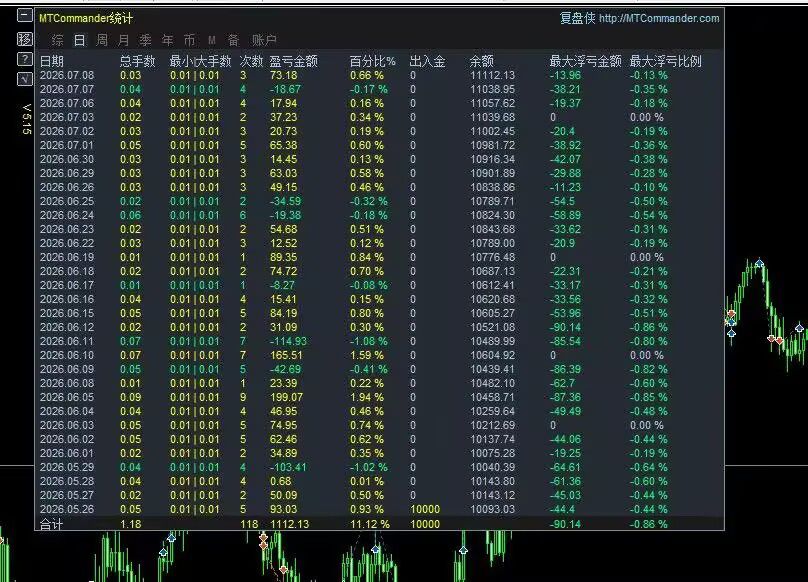
Task: Click the 最大浮亏比例 column header
Action: [x=665, y=61]
